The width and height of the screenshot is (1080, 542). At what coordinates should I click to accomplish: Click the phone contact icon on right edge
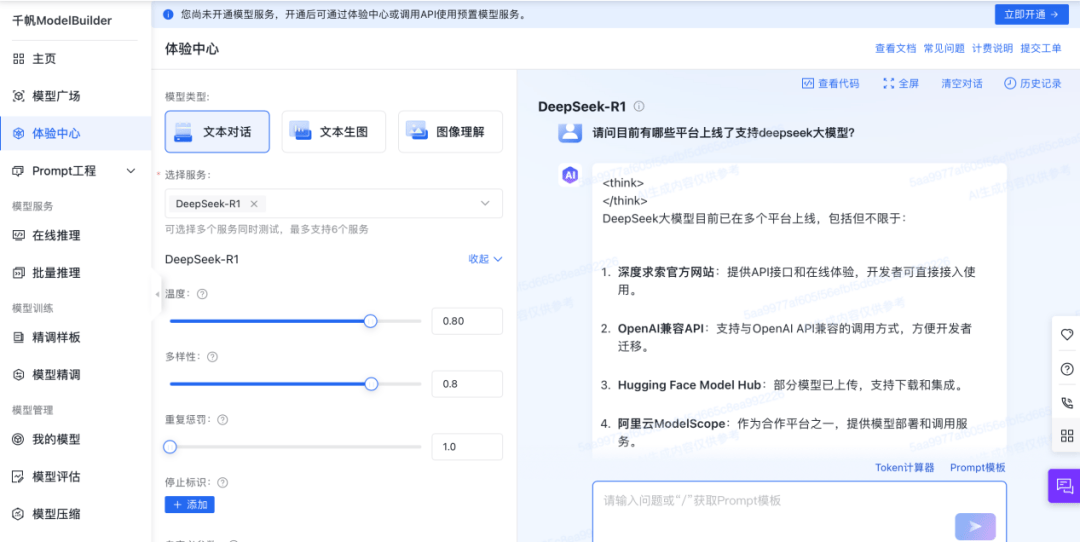point(1067,403)
